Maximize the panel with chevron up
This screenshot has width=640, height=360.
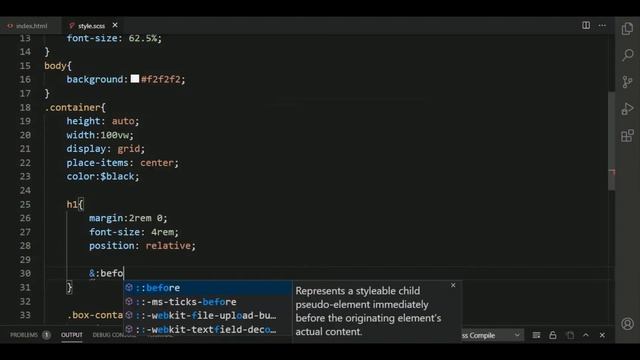click(x=586, y=335)
